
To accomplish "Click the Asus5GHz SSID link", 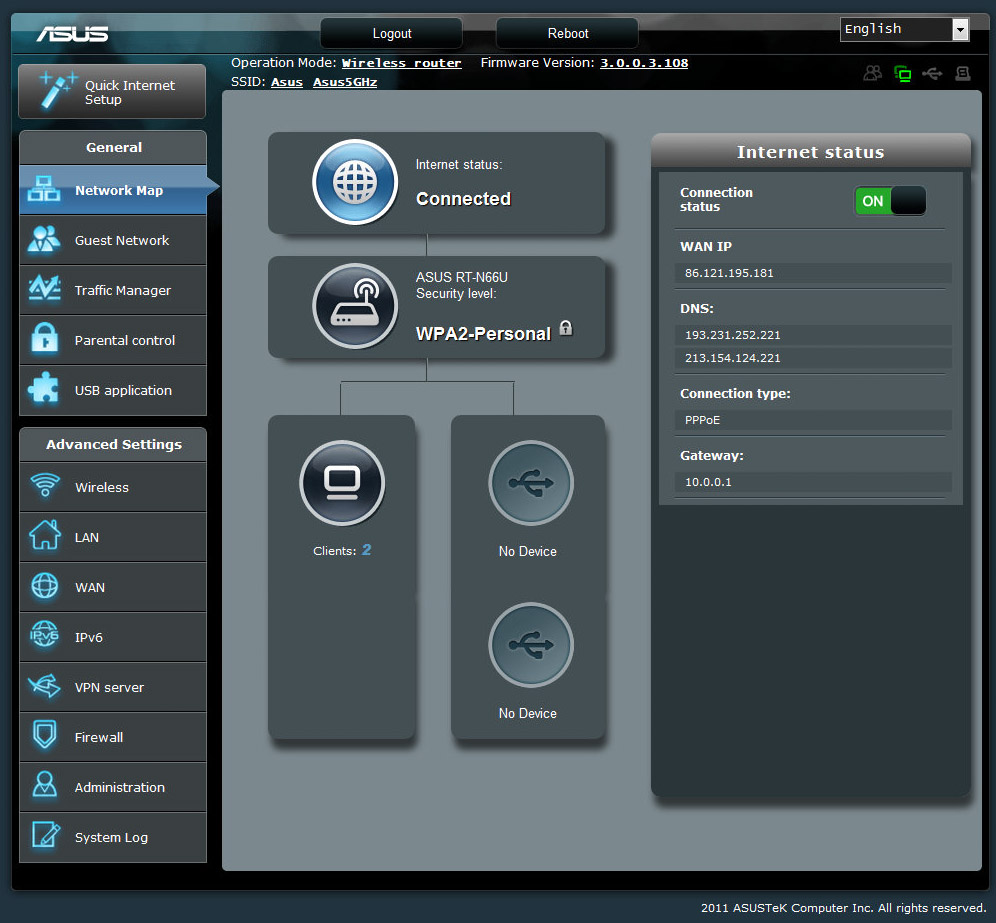I will pyautogui.click(x=345, y=82).
